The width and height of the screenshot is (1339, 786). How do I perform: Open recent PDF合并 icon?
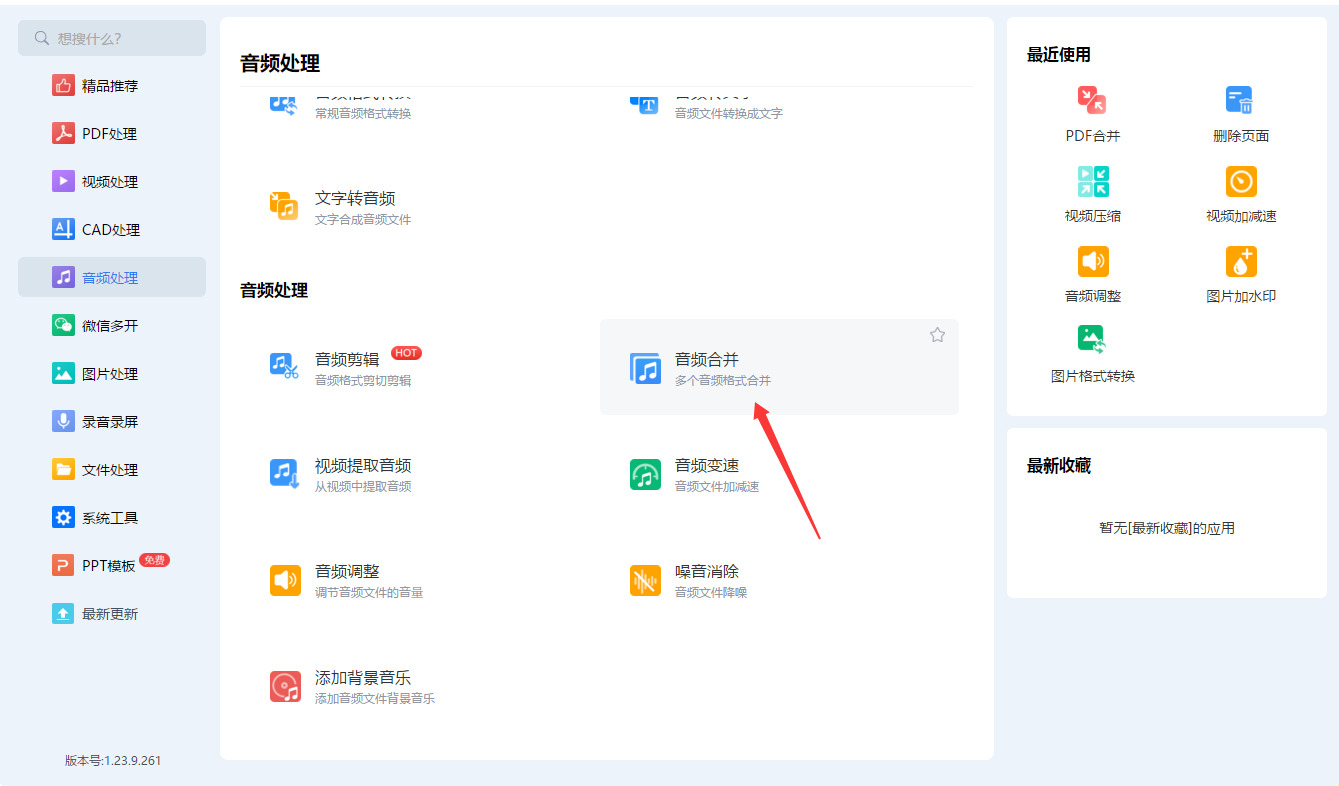coord(1092,100)
